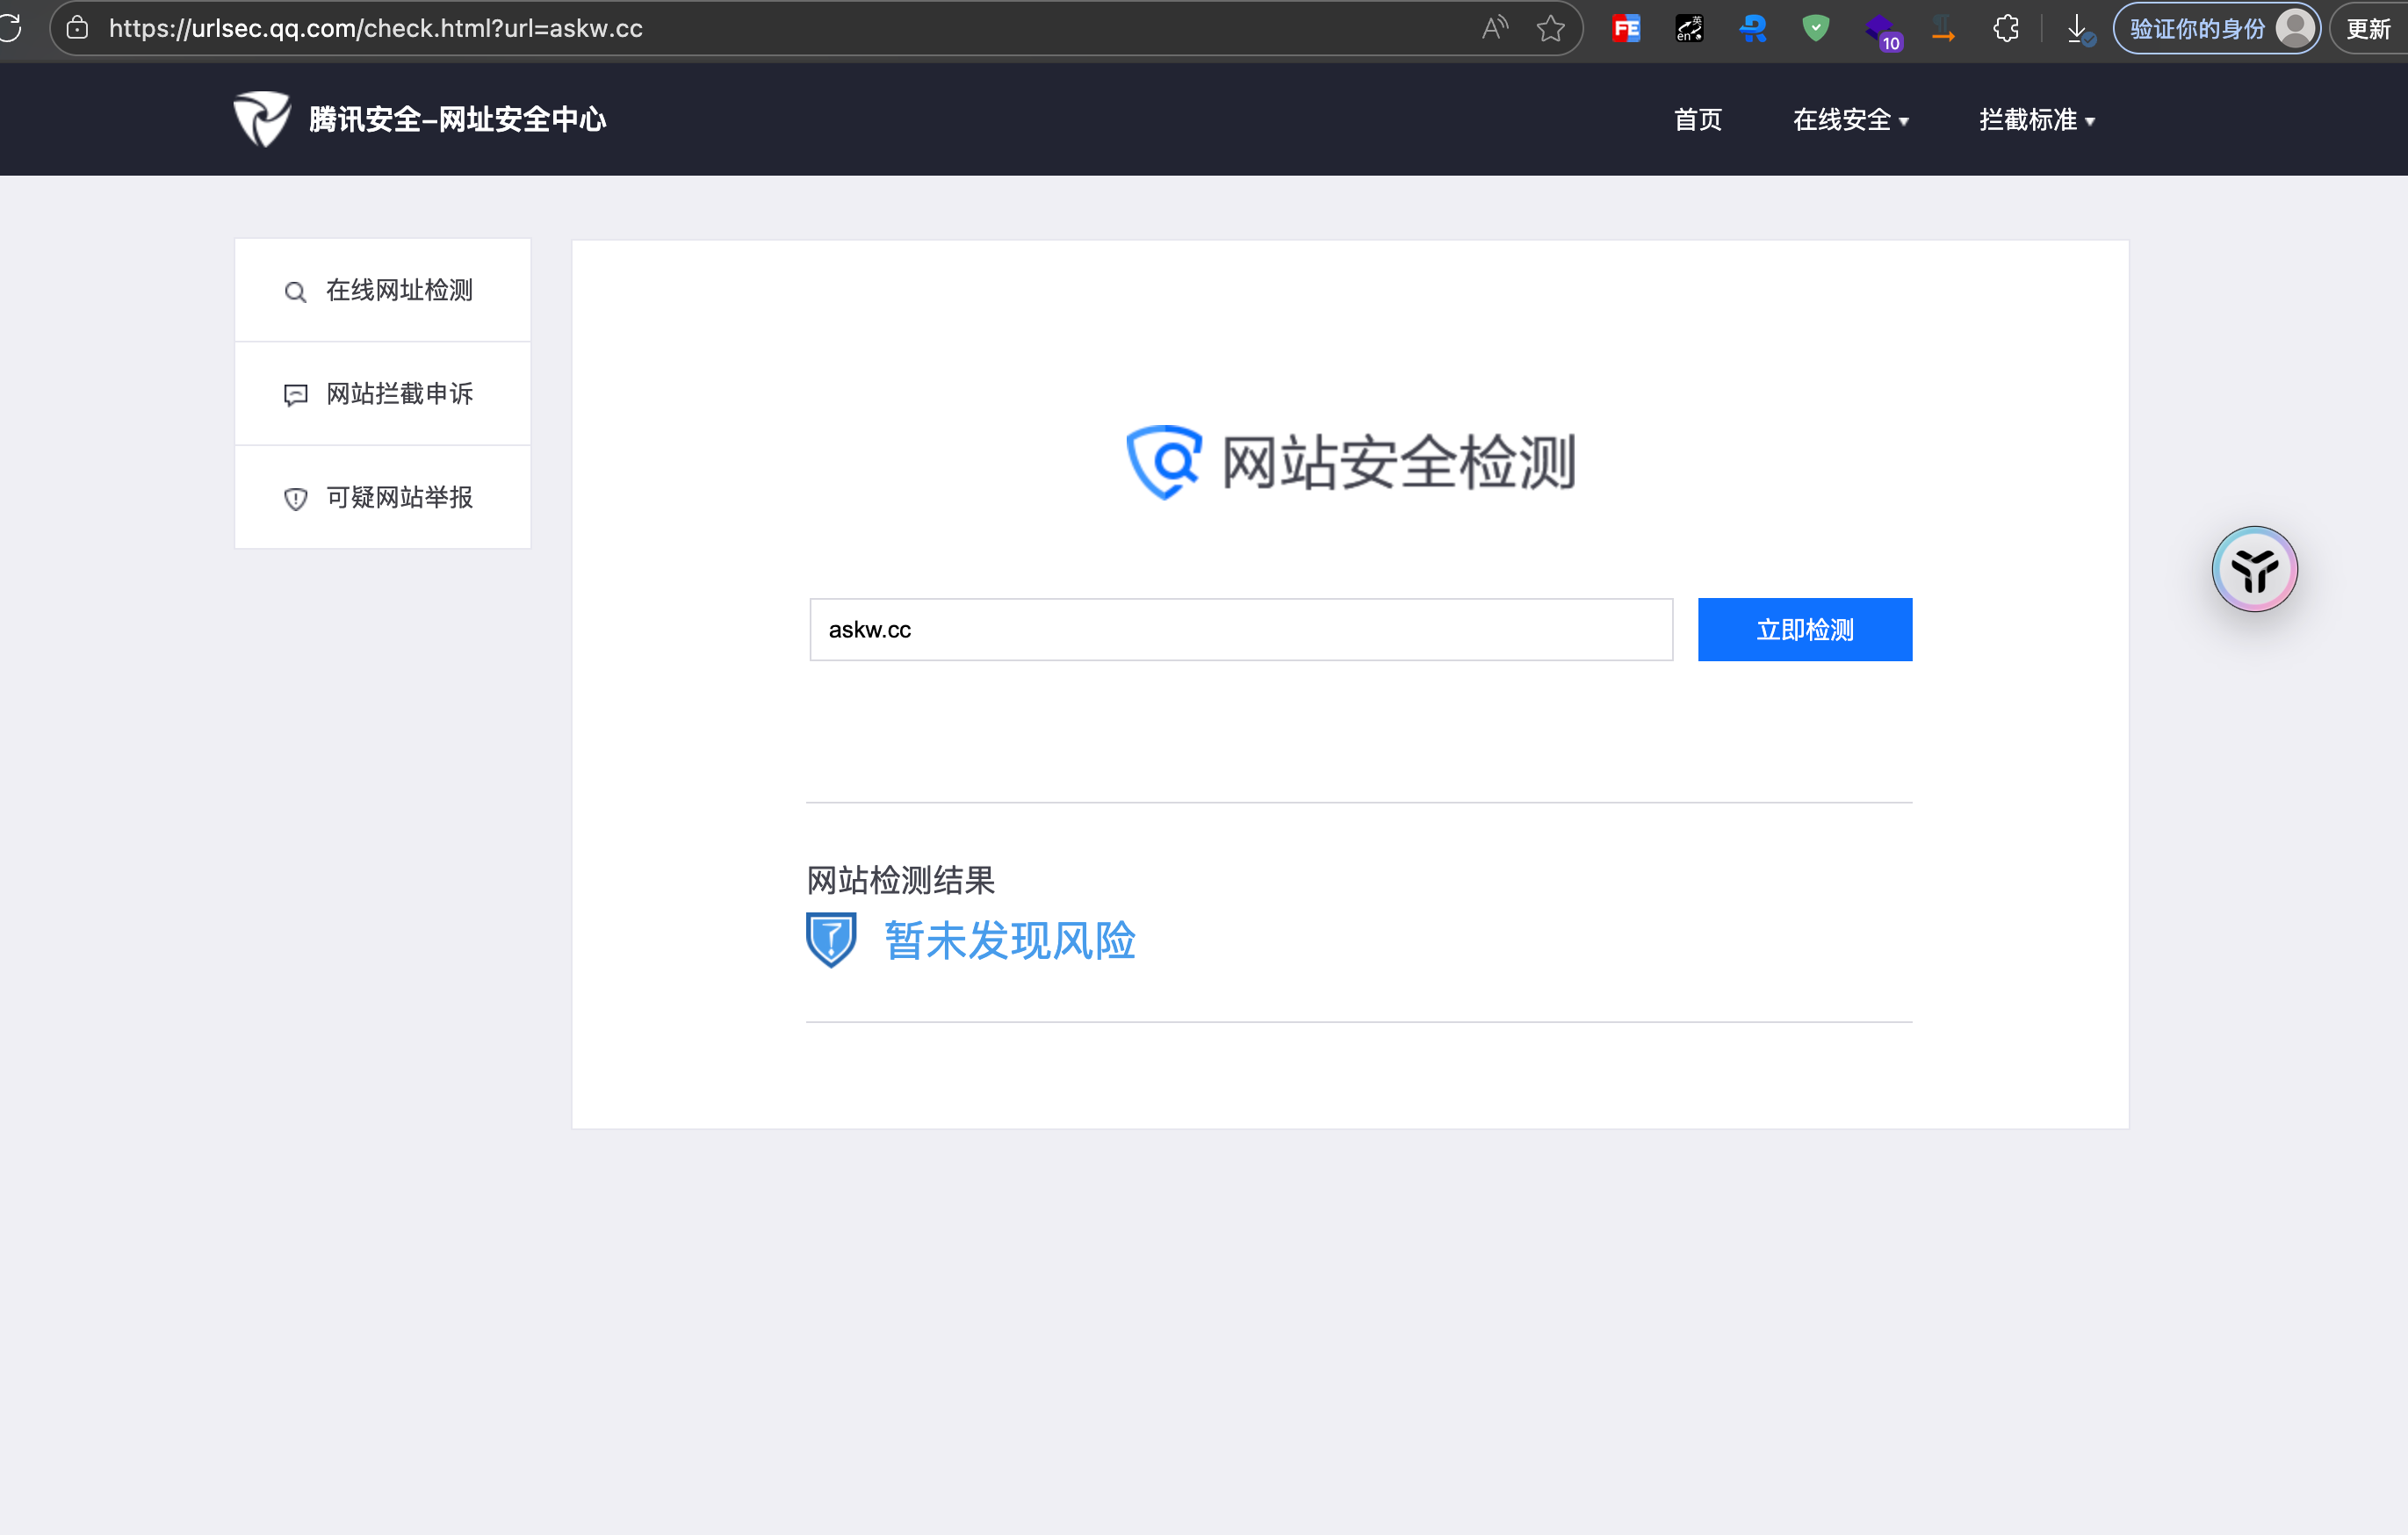Screen dimensions: 2408x1535
Task: Click the purple extension with badge 10
Action: tap(1881, 30)
